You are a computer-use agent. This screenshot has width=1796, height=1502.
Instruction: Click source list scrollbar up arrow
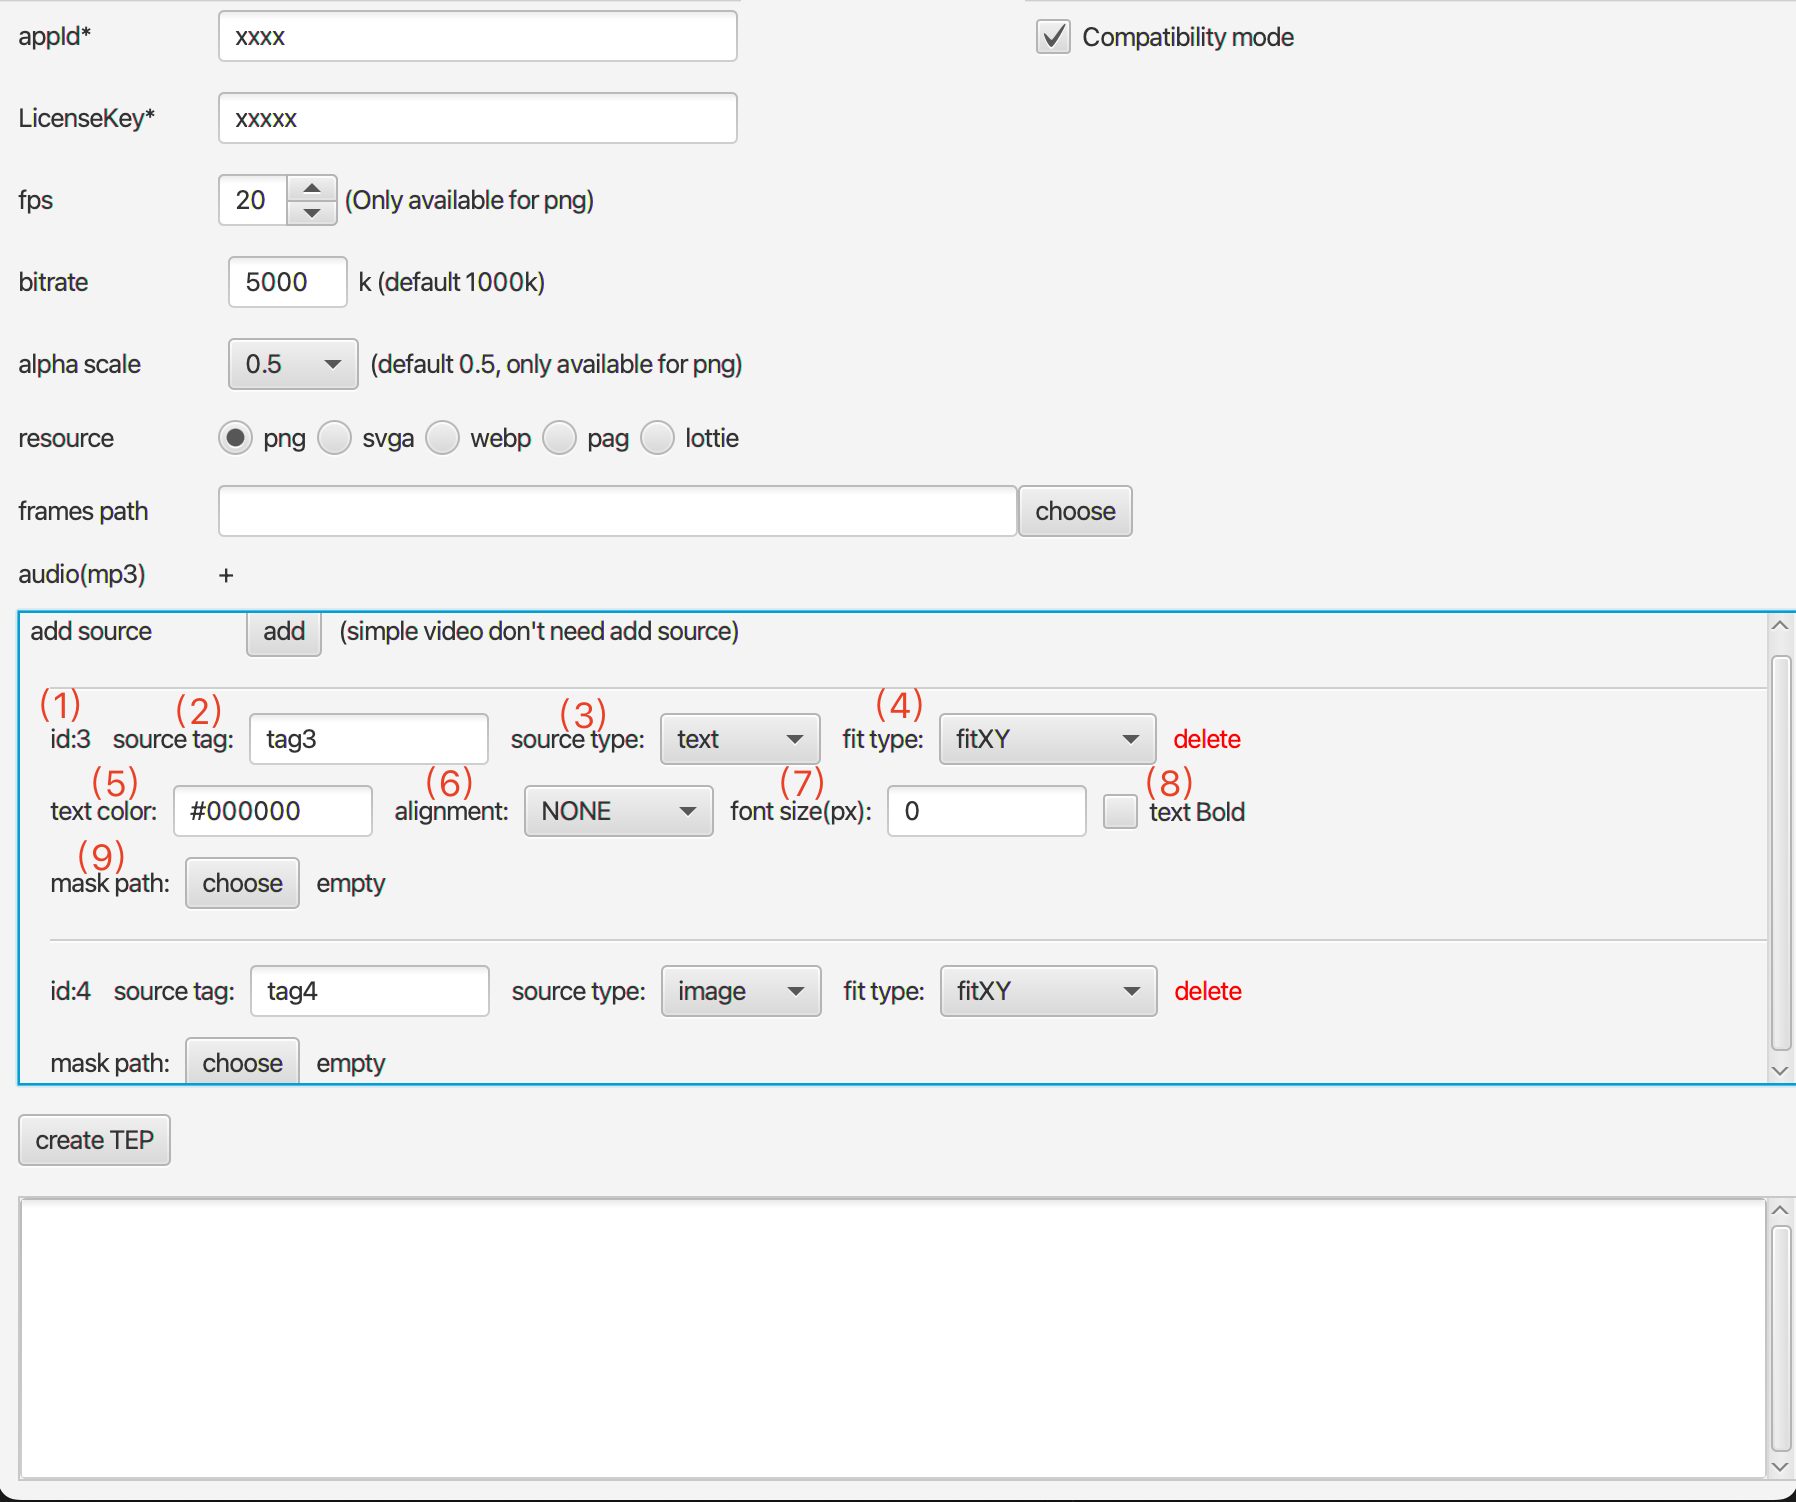(1780, 626)
